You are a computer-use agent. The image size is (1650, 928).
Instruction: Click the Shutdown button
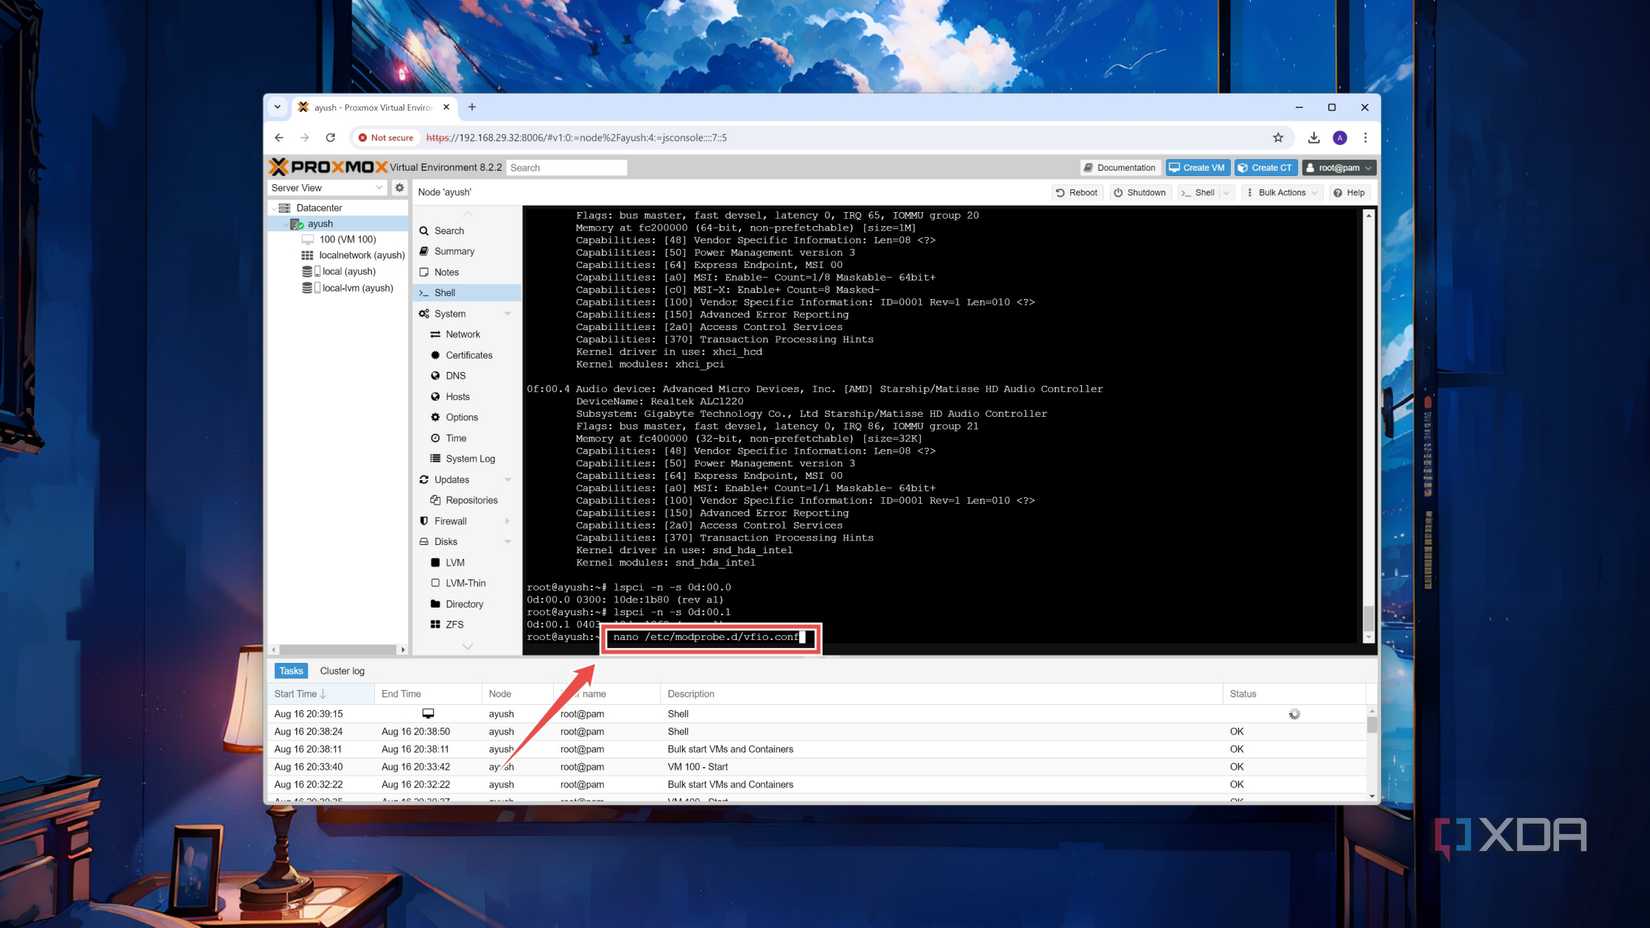coord(1139,192)
